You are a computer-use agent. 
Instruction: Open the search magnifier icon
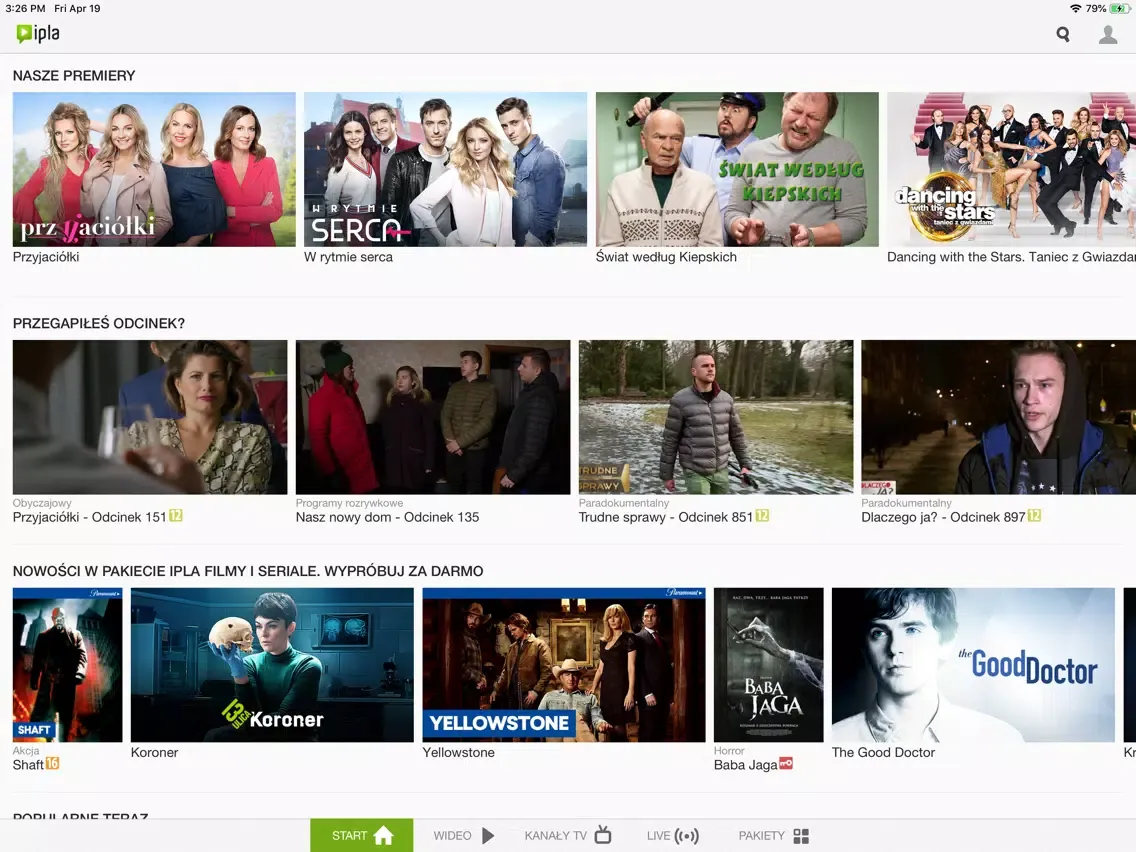point(1063,34)
